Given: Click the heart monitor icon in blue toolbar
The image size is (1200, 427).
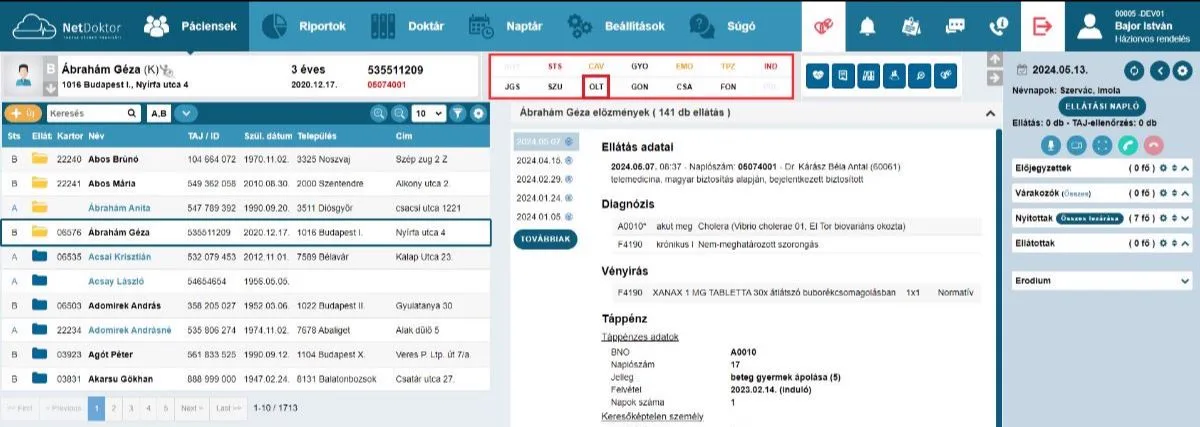Looking at the screenshot, I should (x=819, y=75).
